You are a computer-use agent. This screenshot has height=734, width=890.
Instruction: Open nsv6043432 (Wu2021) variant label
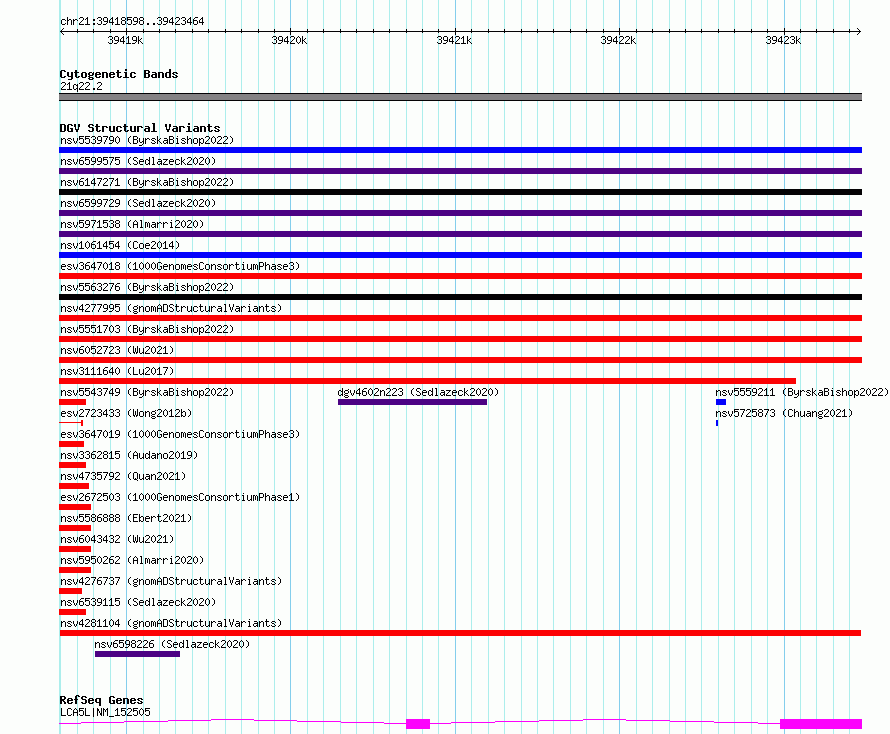click(117, 539)
